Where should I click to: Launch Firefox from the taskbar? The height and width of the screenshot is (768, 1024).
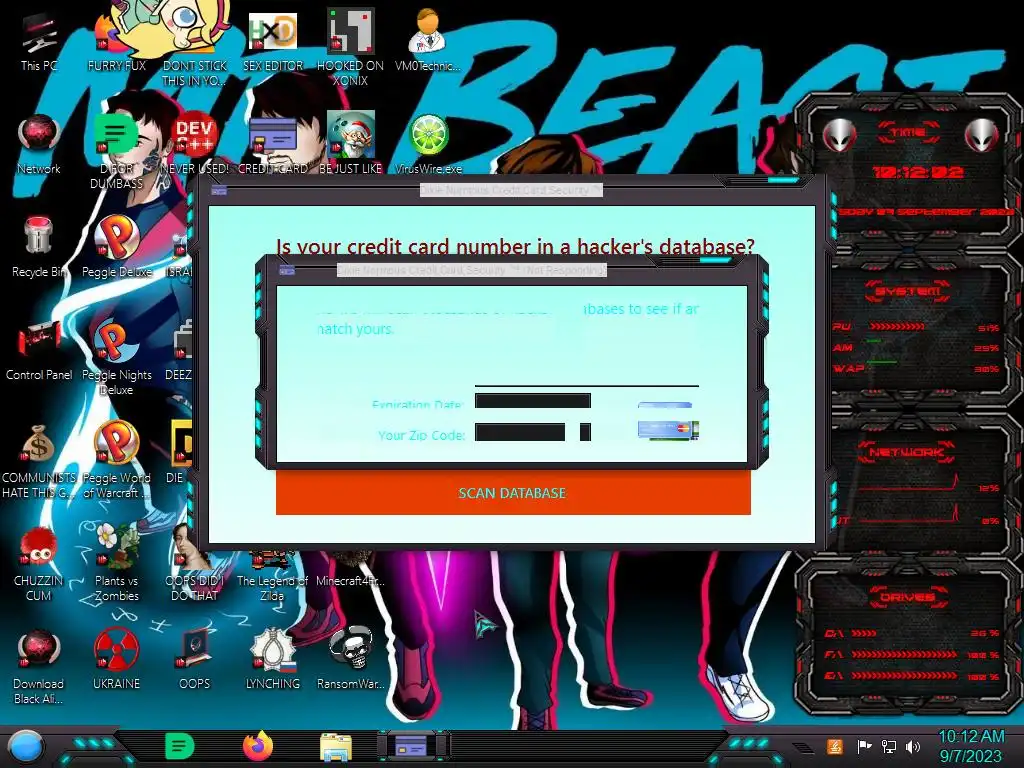pyautogui.click(x=257, y=746)
